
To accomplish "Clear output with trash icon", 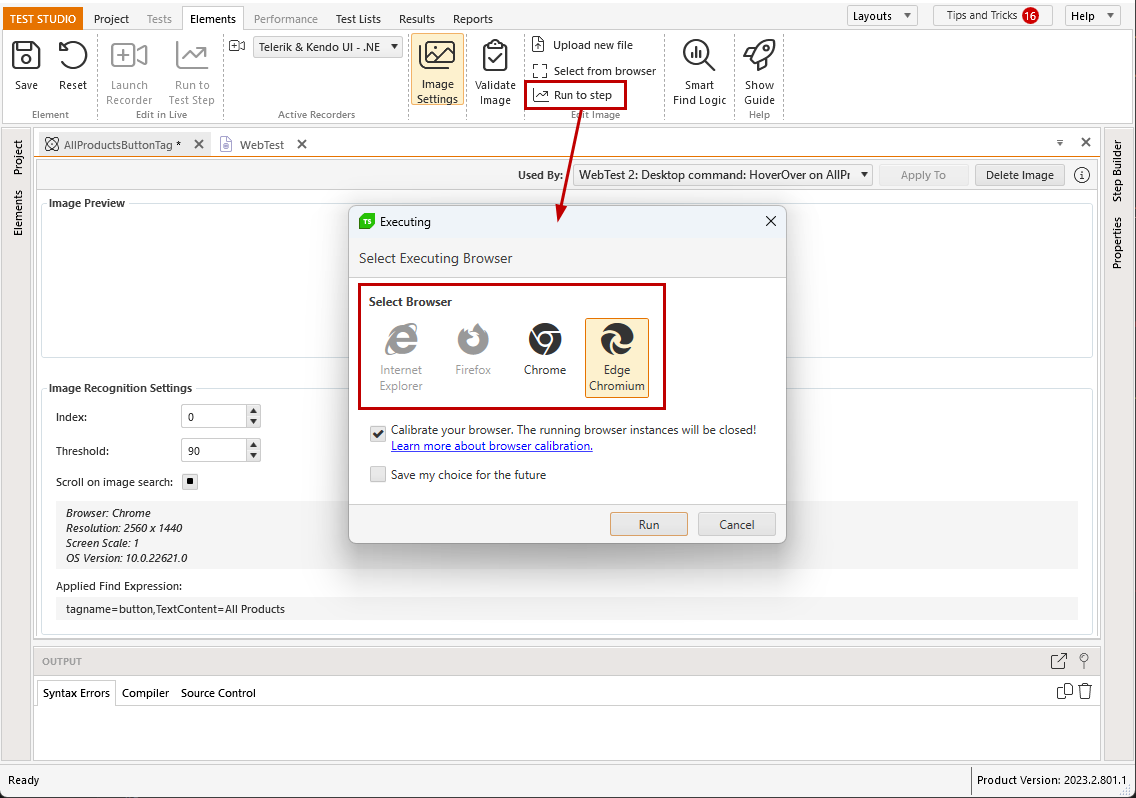I will 1085,691.
